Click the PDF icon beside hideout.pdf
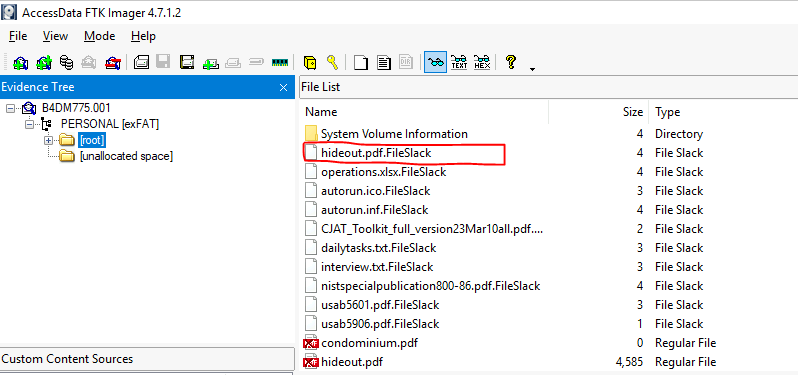Image resolution: width=798 pixels, height=375 pixels. 311,363
